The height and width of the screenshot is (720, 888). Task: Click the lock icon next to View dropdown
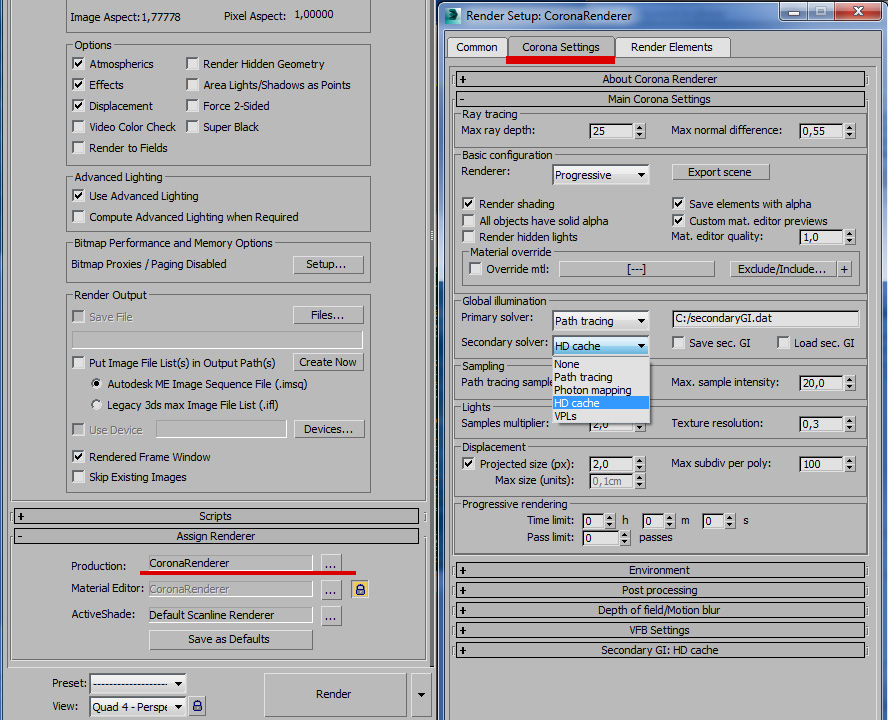(x=198, y=706)
